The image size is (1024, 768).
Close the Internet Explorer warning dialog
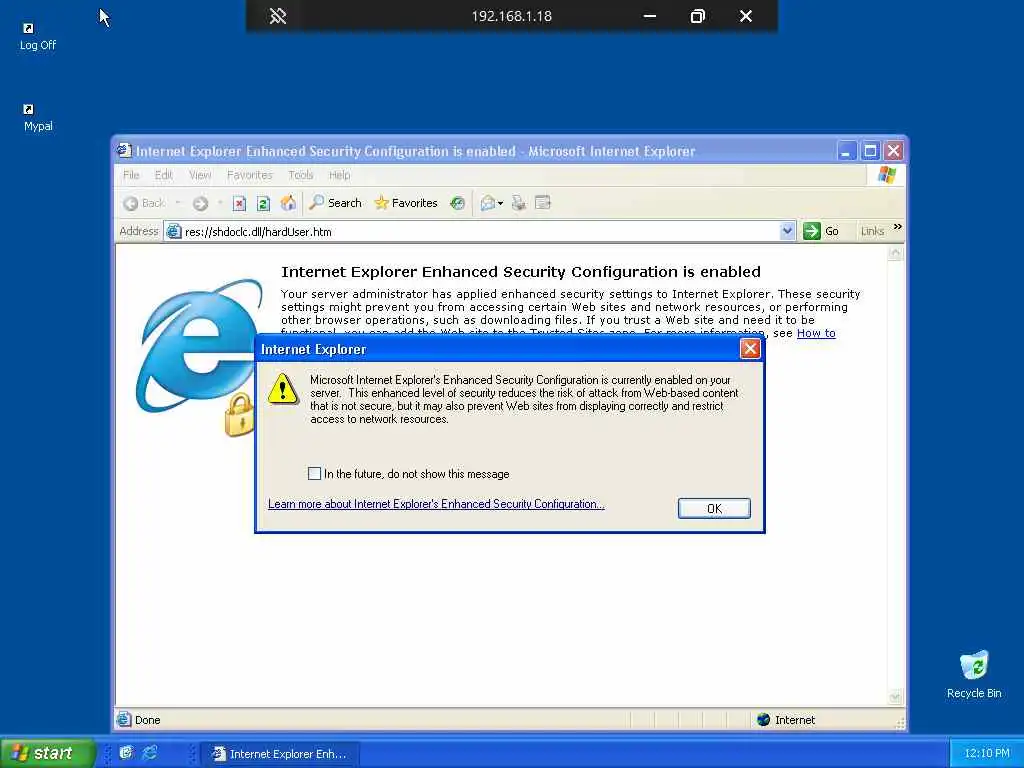750,349
